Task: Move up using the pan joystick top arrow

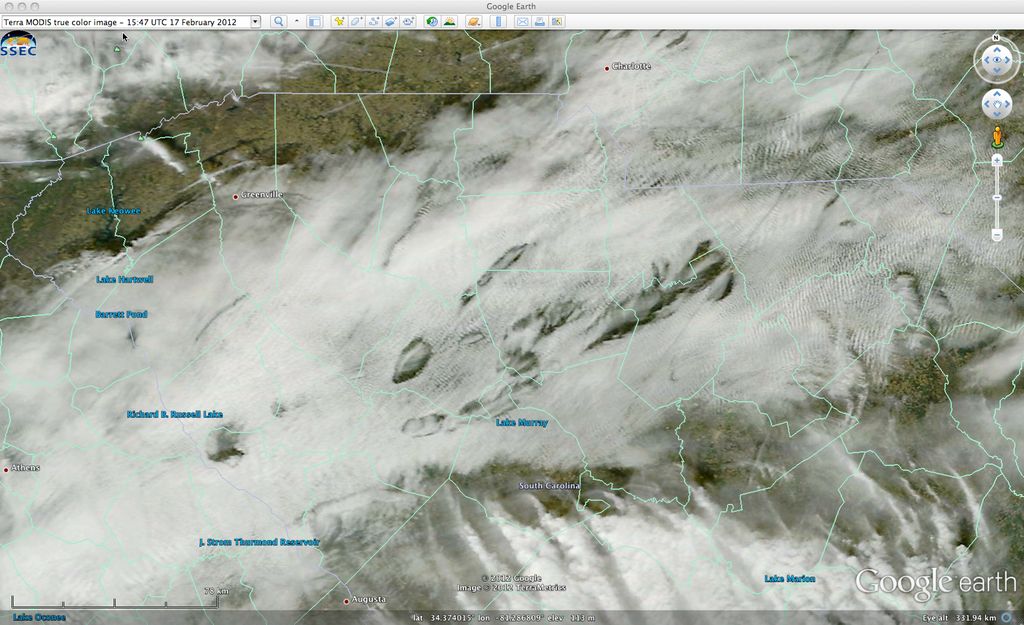Action: tap(997, 94)
